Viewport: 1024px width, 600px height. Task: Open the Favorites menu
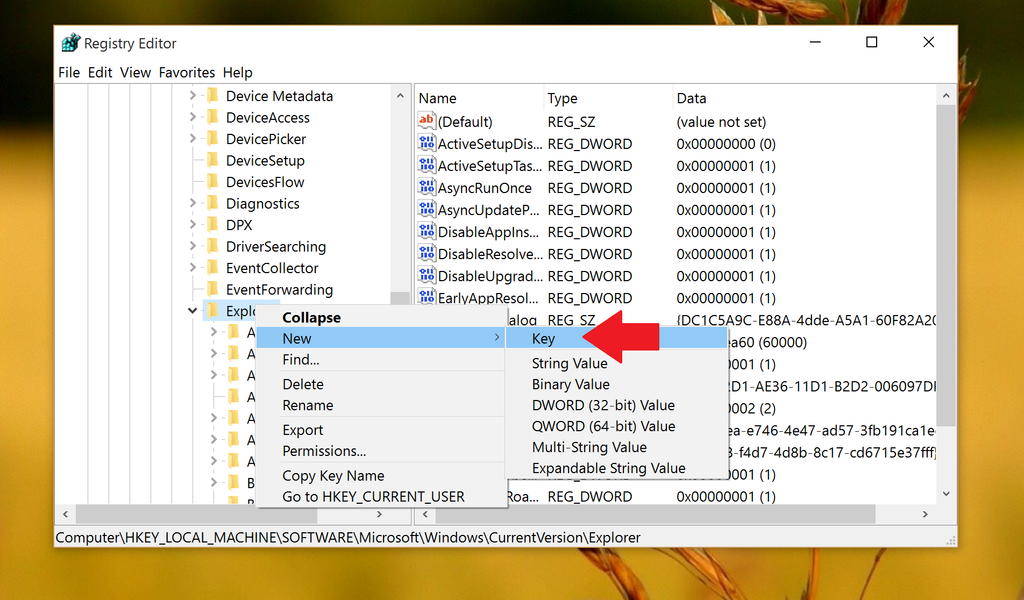coord(187,72)
